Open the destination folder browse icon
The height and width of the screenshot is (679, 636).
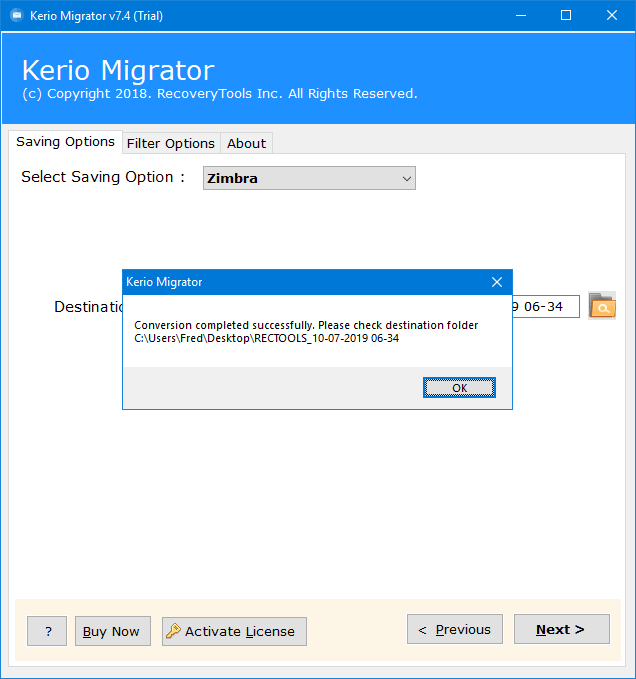point(602,306)
